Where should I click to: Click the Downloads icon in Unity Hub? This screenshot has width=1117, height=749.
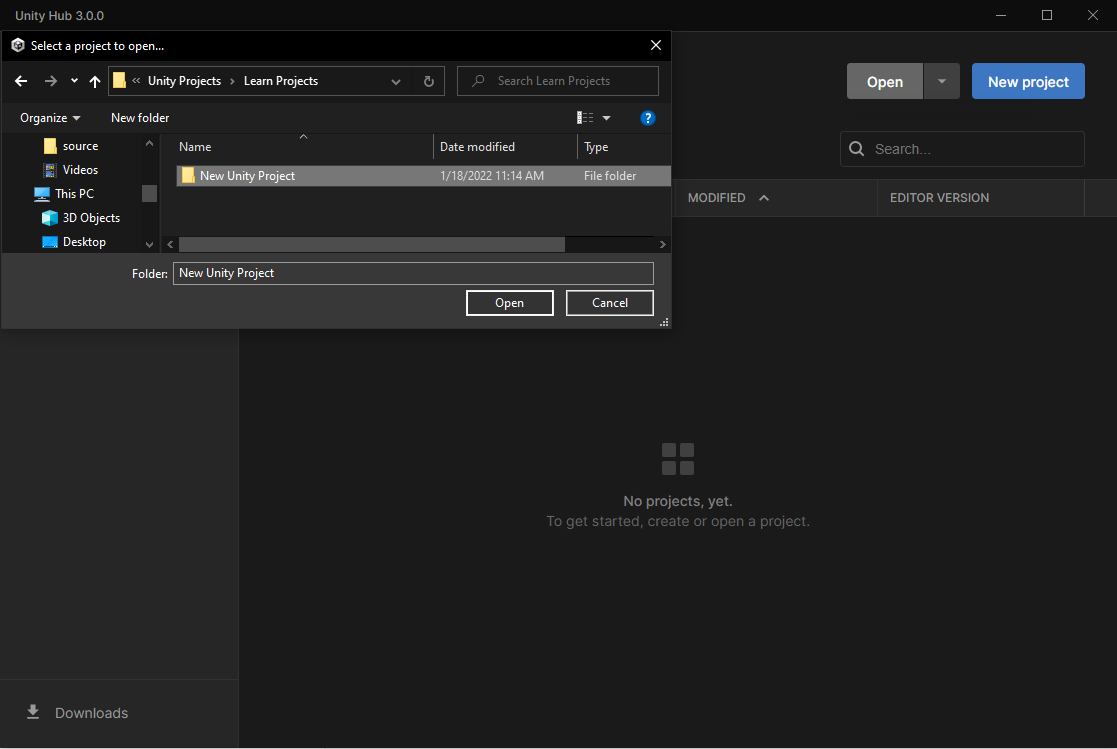[33, 712]
